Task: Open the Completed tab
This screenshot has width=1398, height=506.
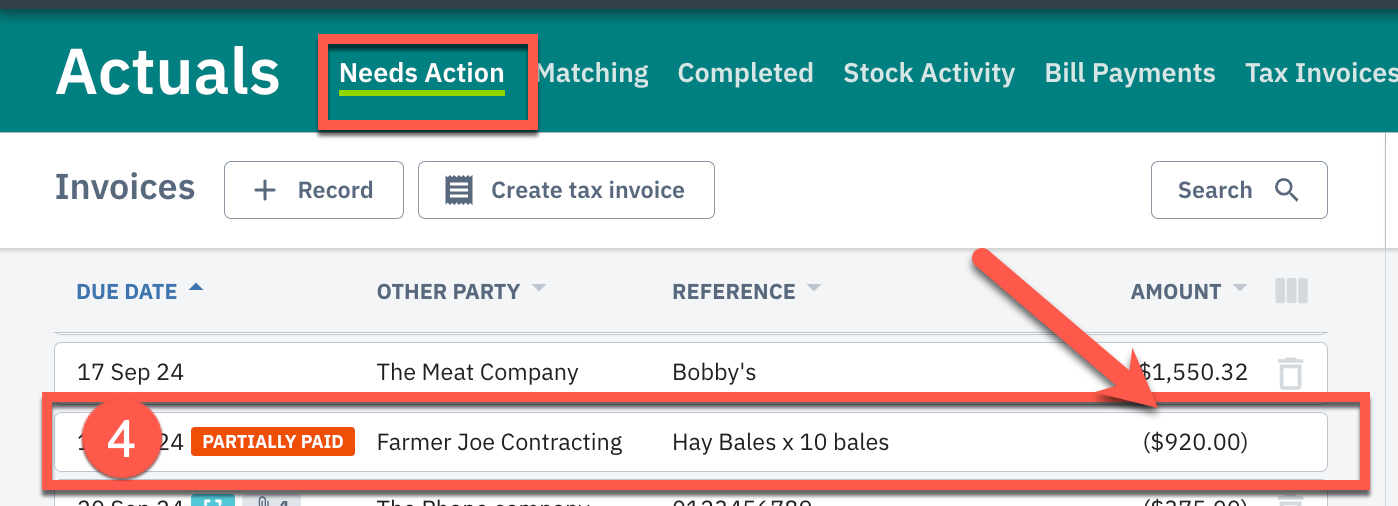Action: [x=745, y=73]
